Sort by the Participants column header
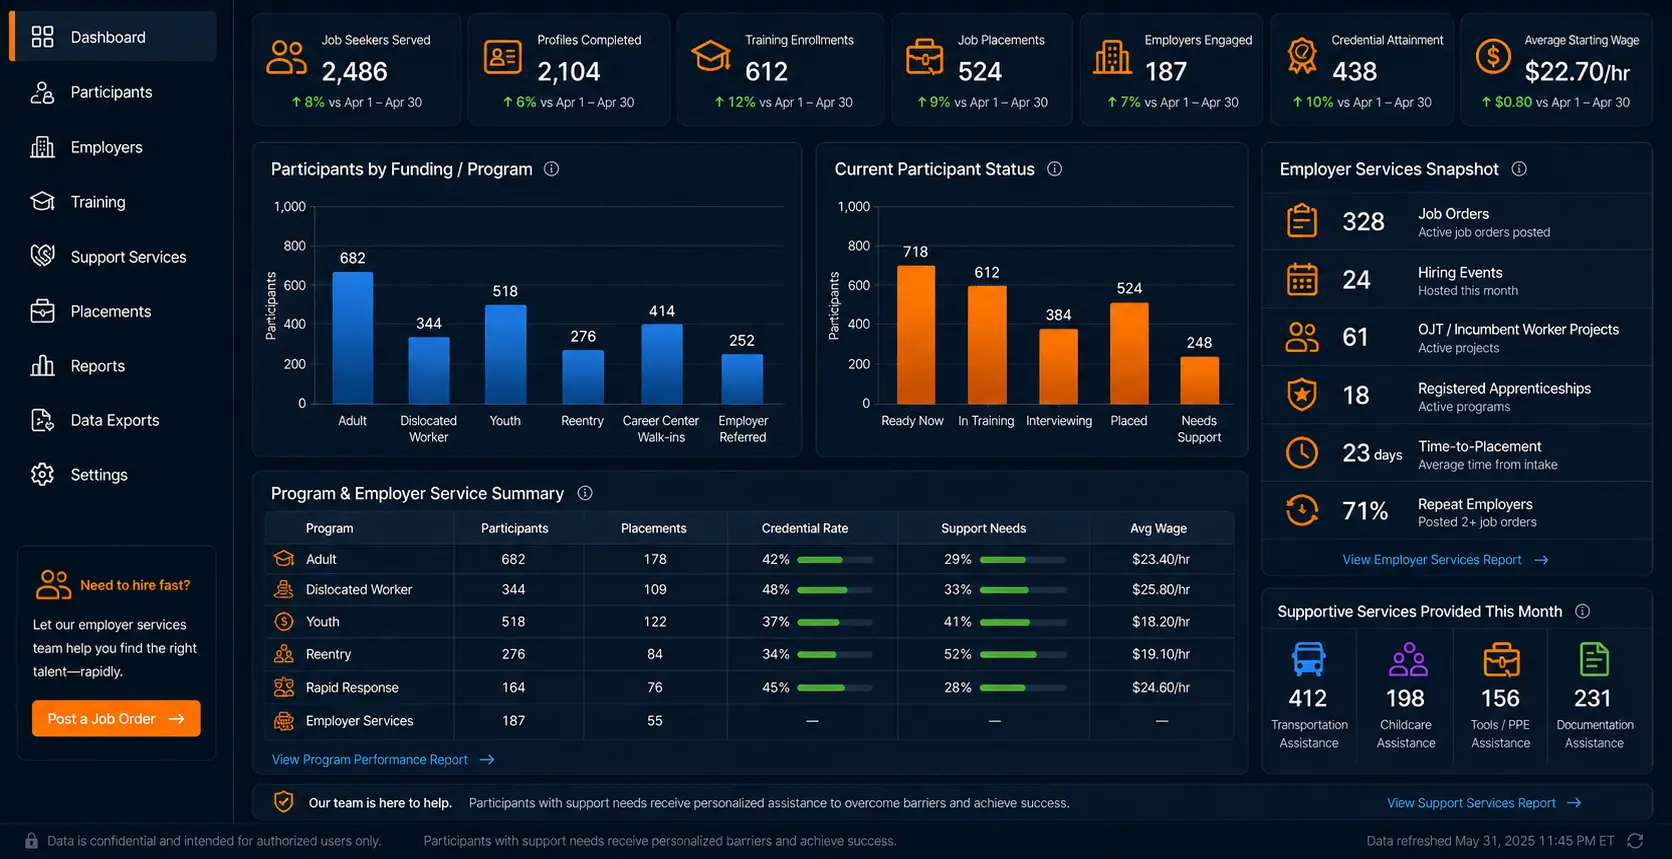The image size is (1672, 859). click(514, 528)
